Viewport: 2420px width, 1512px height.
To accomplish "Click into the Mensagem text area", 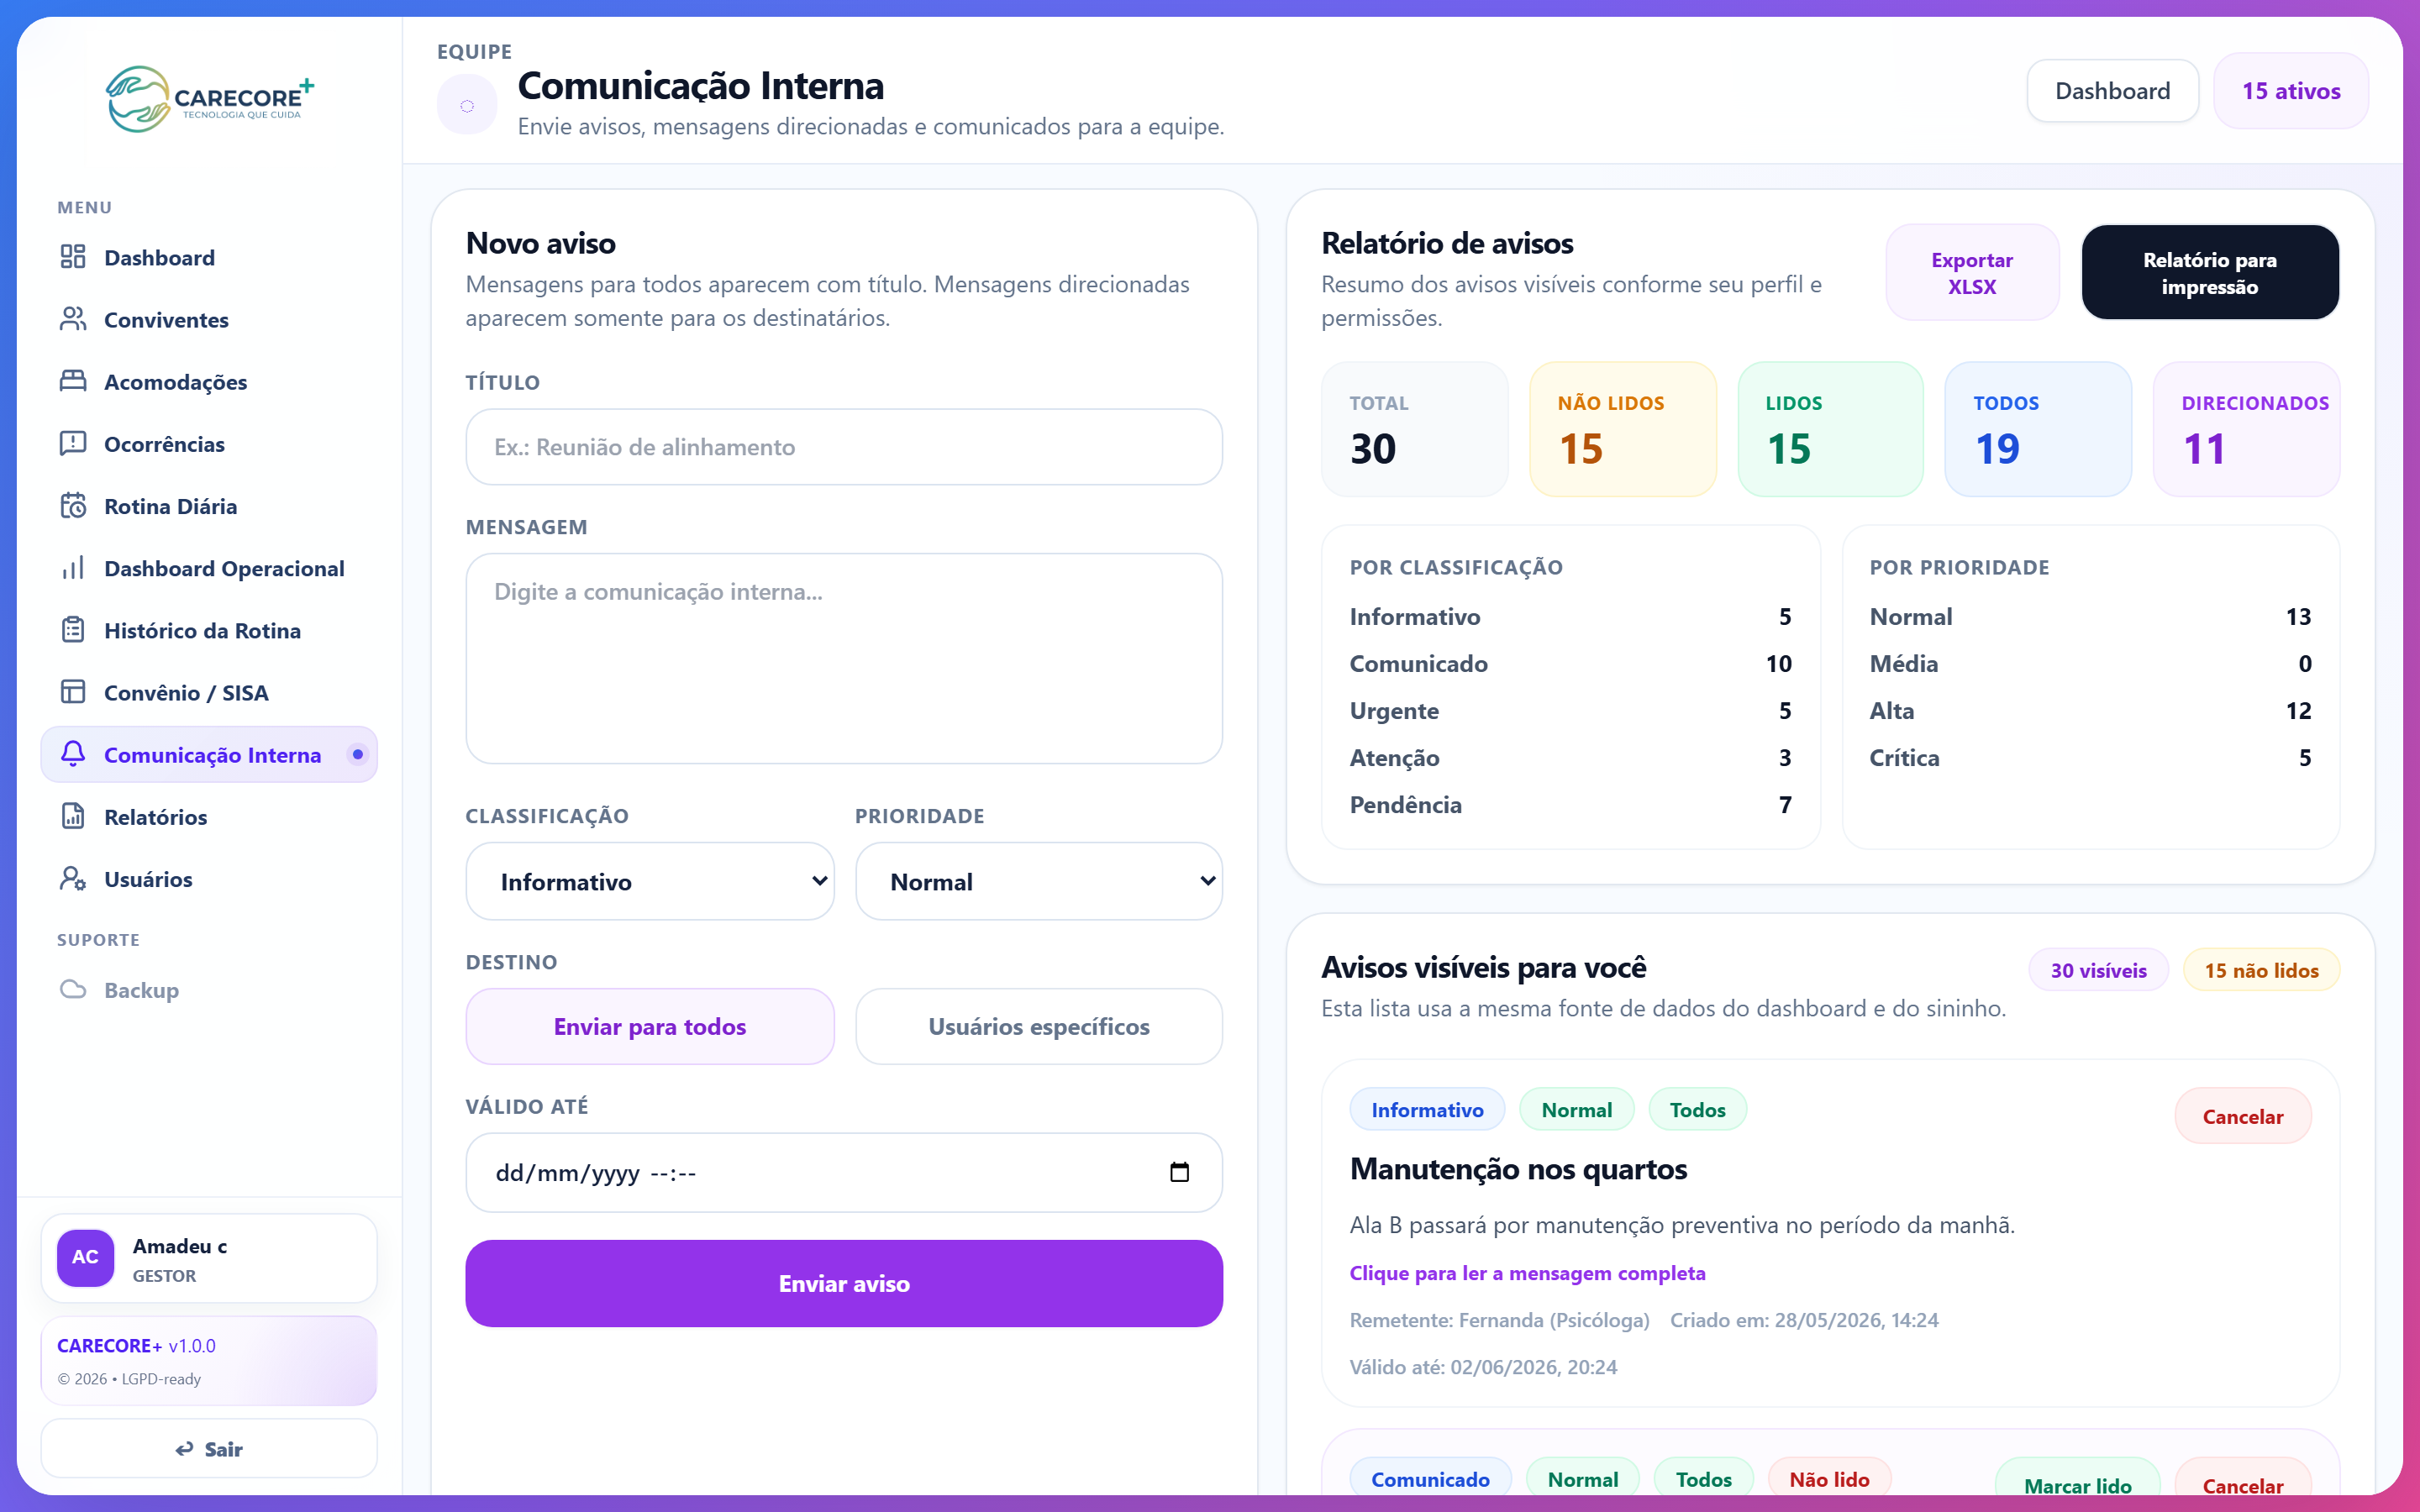I will point(844,658).
